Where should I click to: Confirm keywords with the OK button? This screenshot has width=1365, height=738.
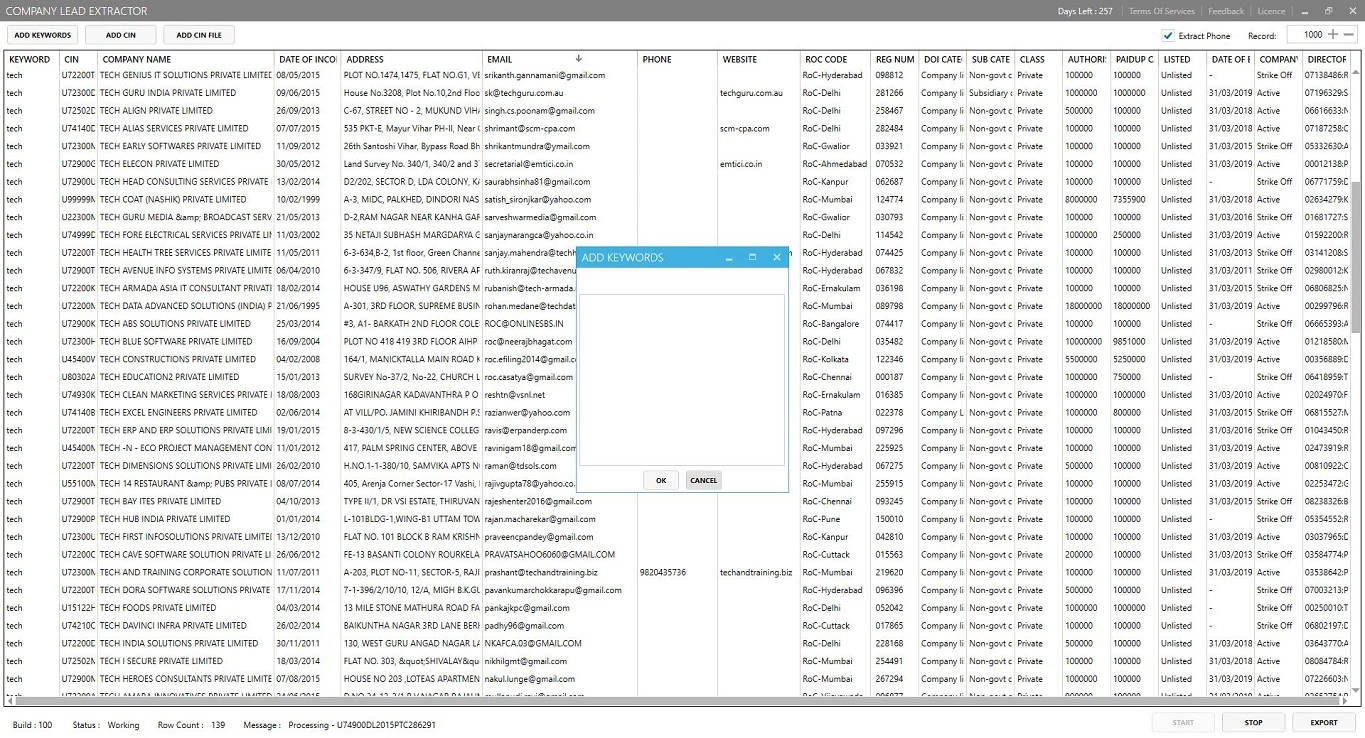pos(661,480)
